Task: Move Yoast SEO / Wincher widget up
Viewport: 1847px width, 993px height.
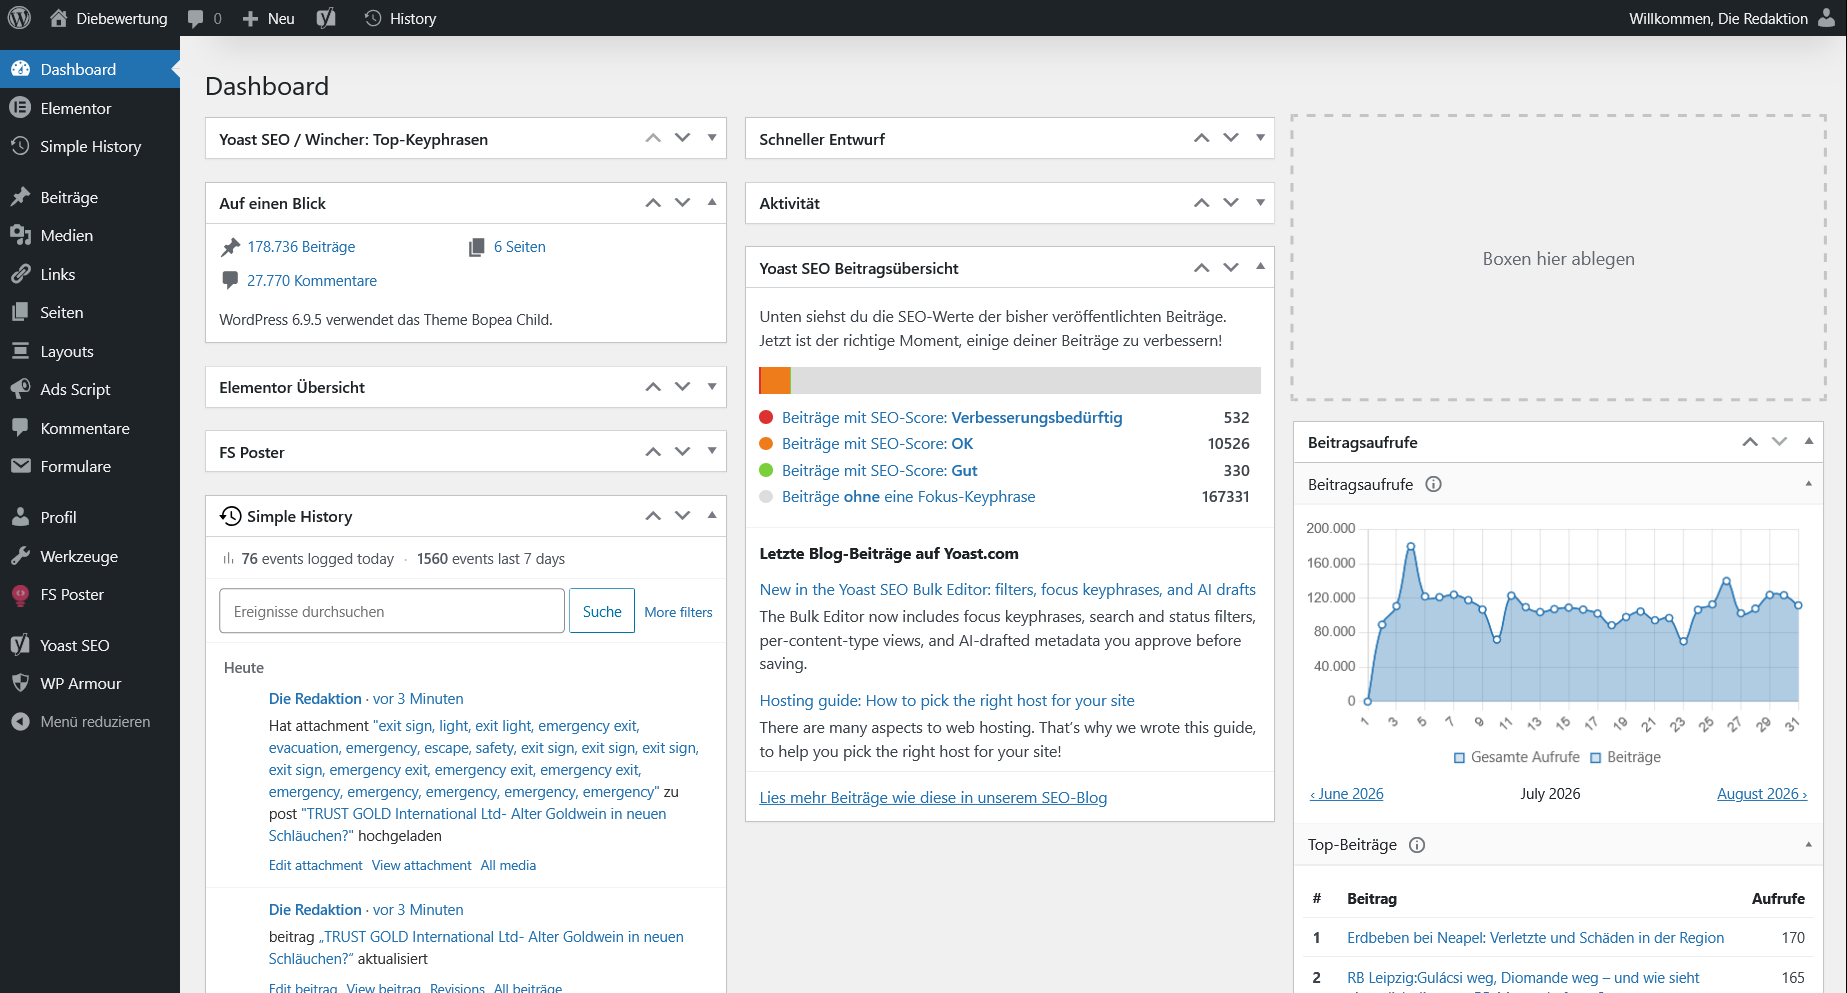Action: coord(653,138)
